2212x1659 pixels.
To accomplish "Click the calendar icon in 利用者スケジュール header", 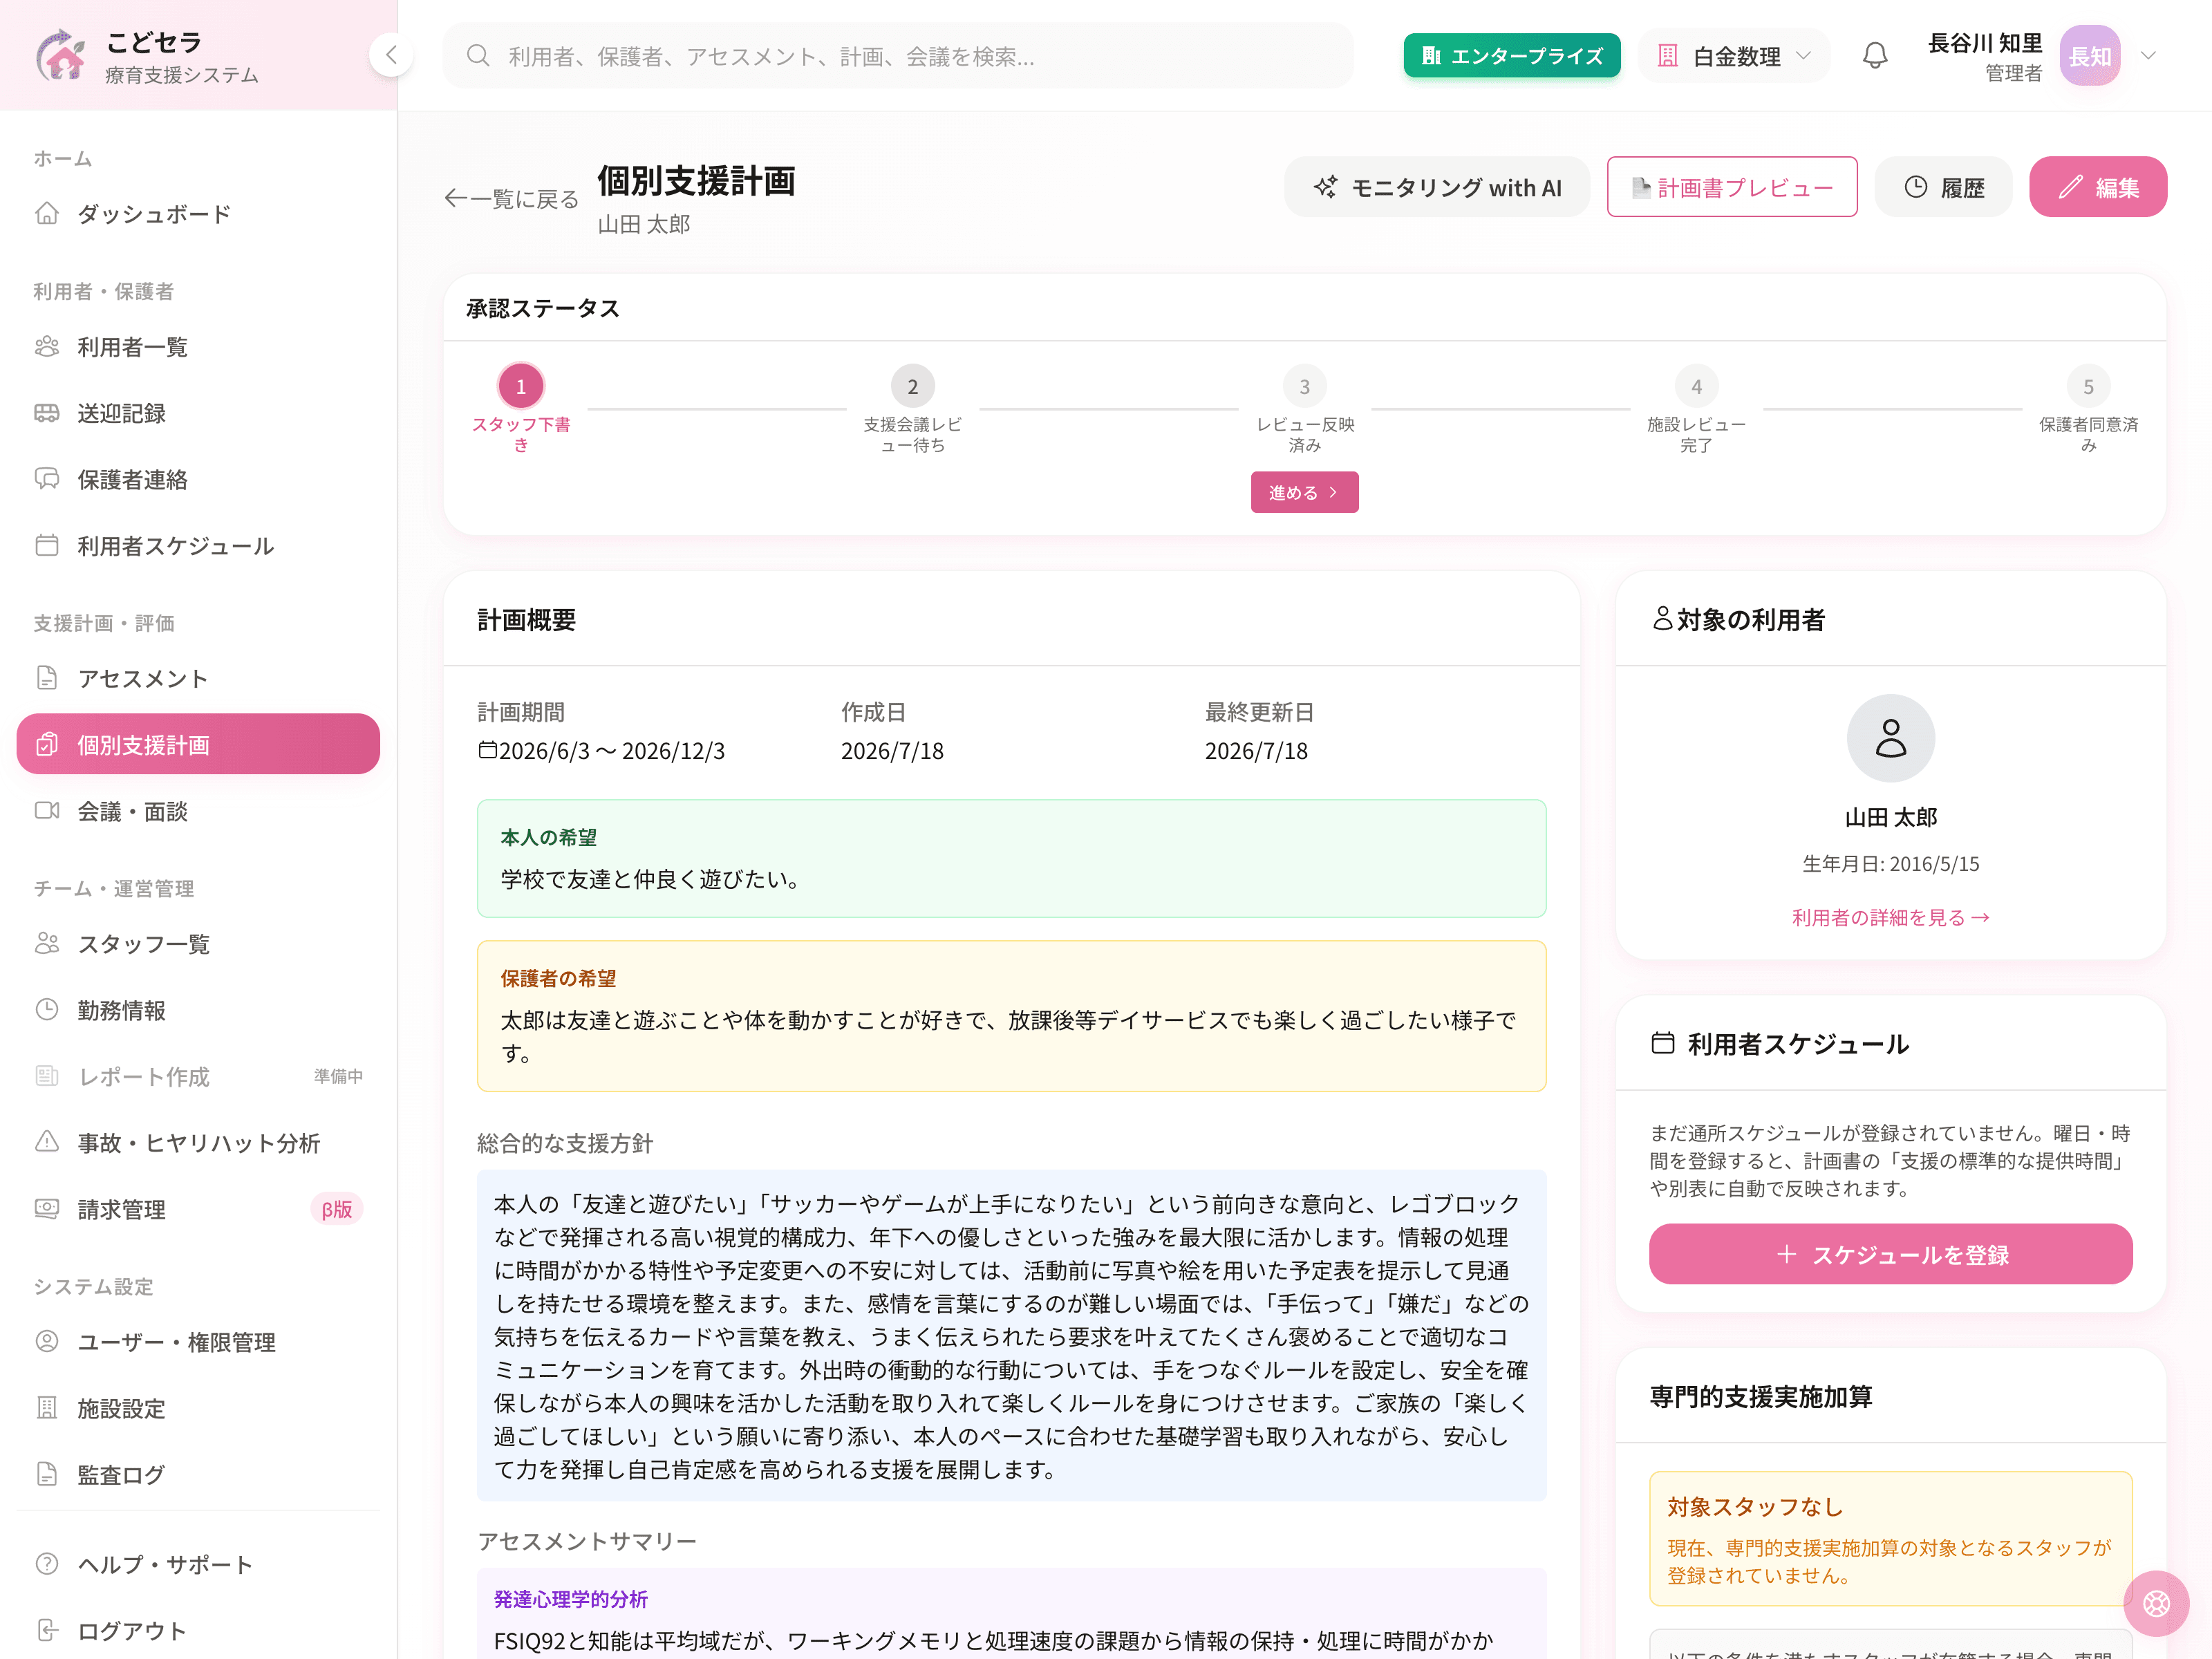I will [1662, 1043].
